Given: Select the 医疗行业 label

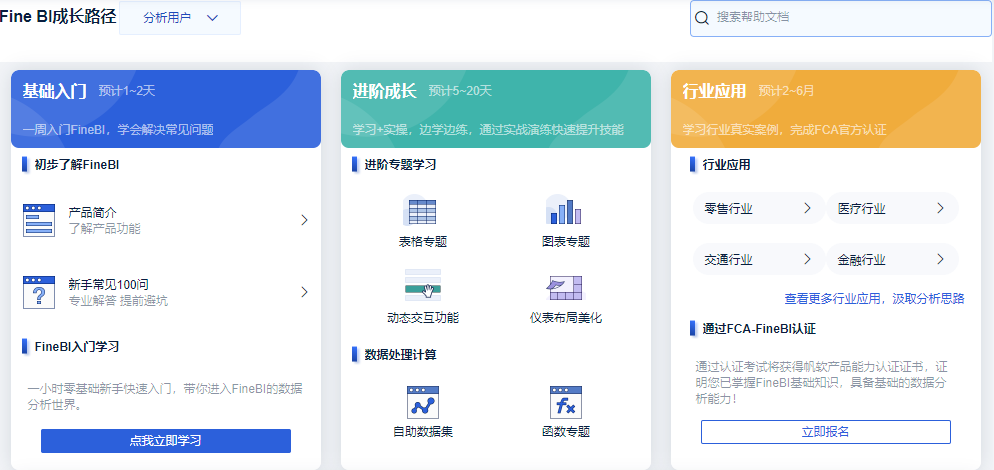Looking at the screenshot, I should tap(862, 209).
